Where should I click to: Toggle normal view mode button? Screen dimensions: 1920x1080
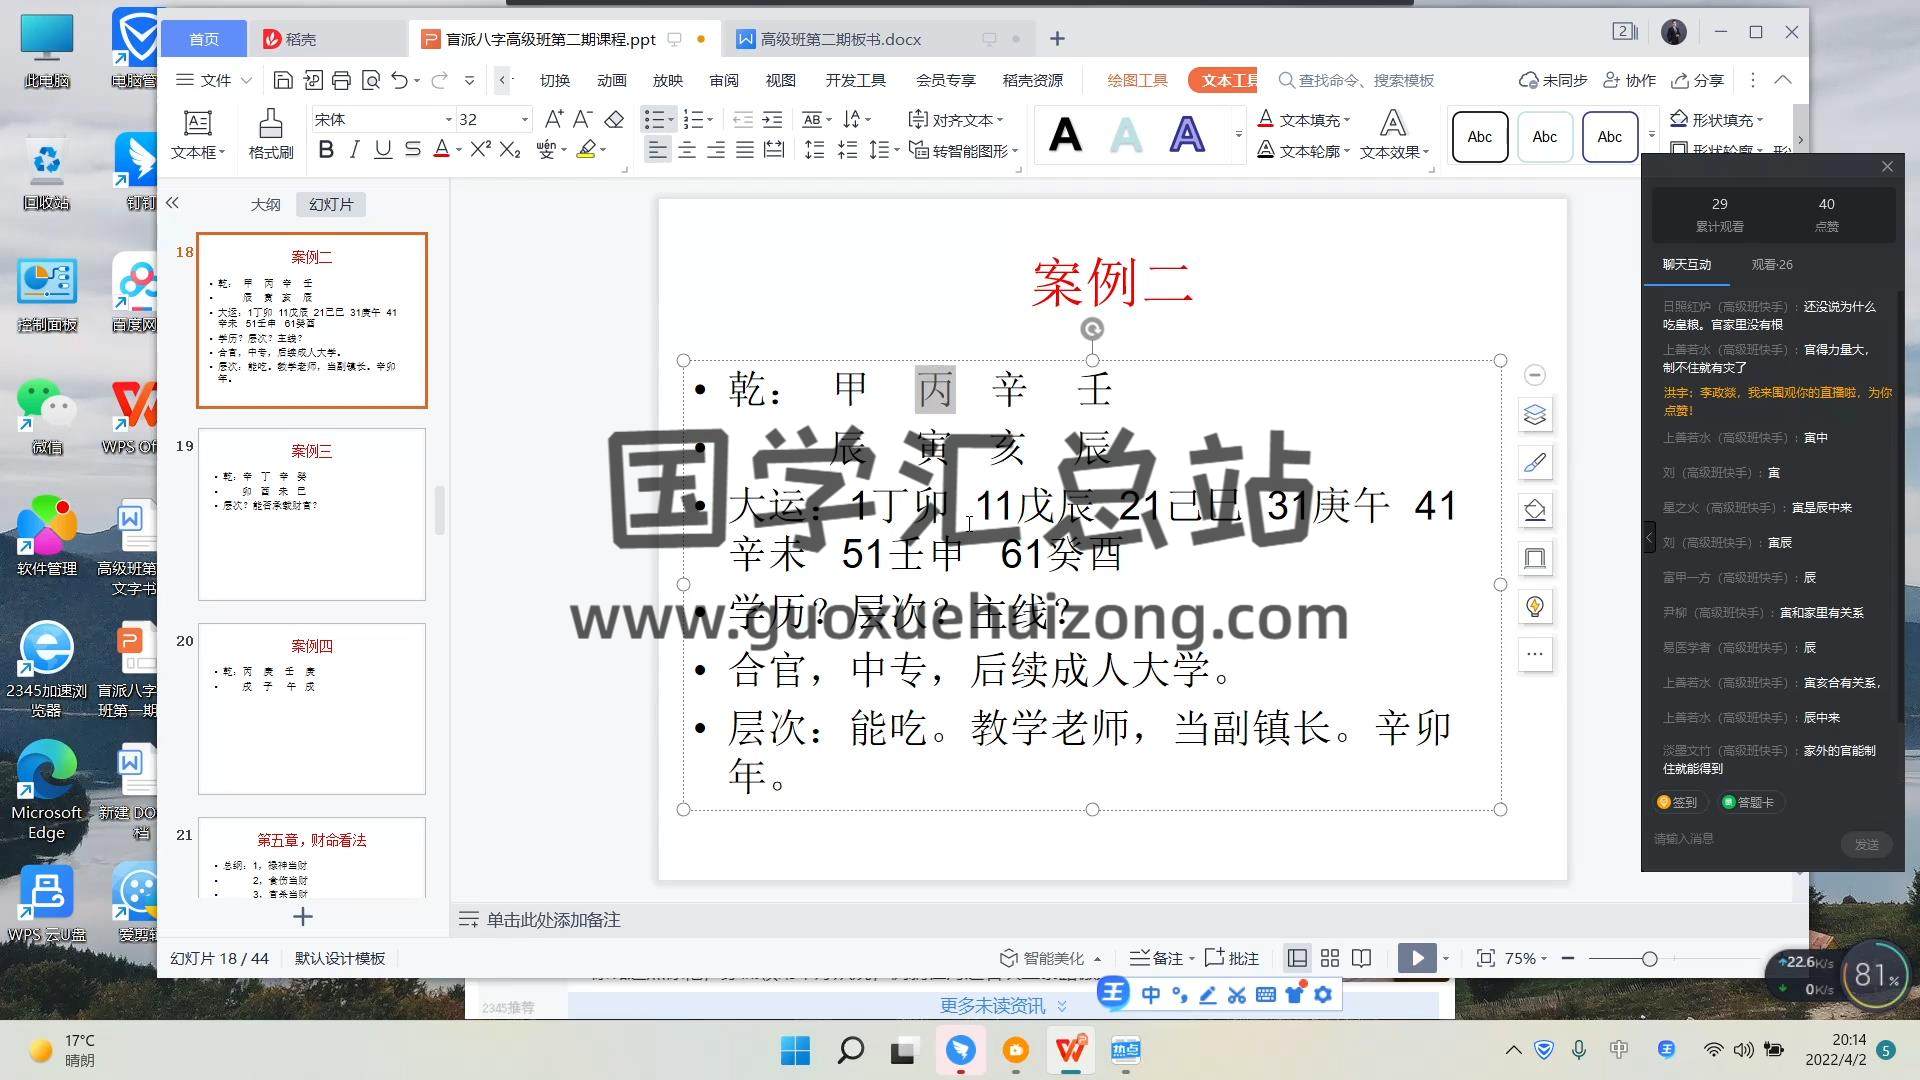point(1297,958)
